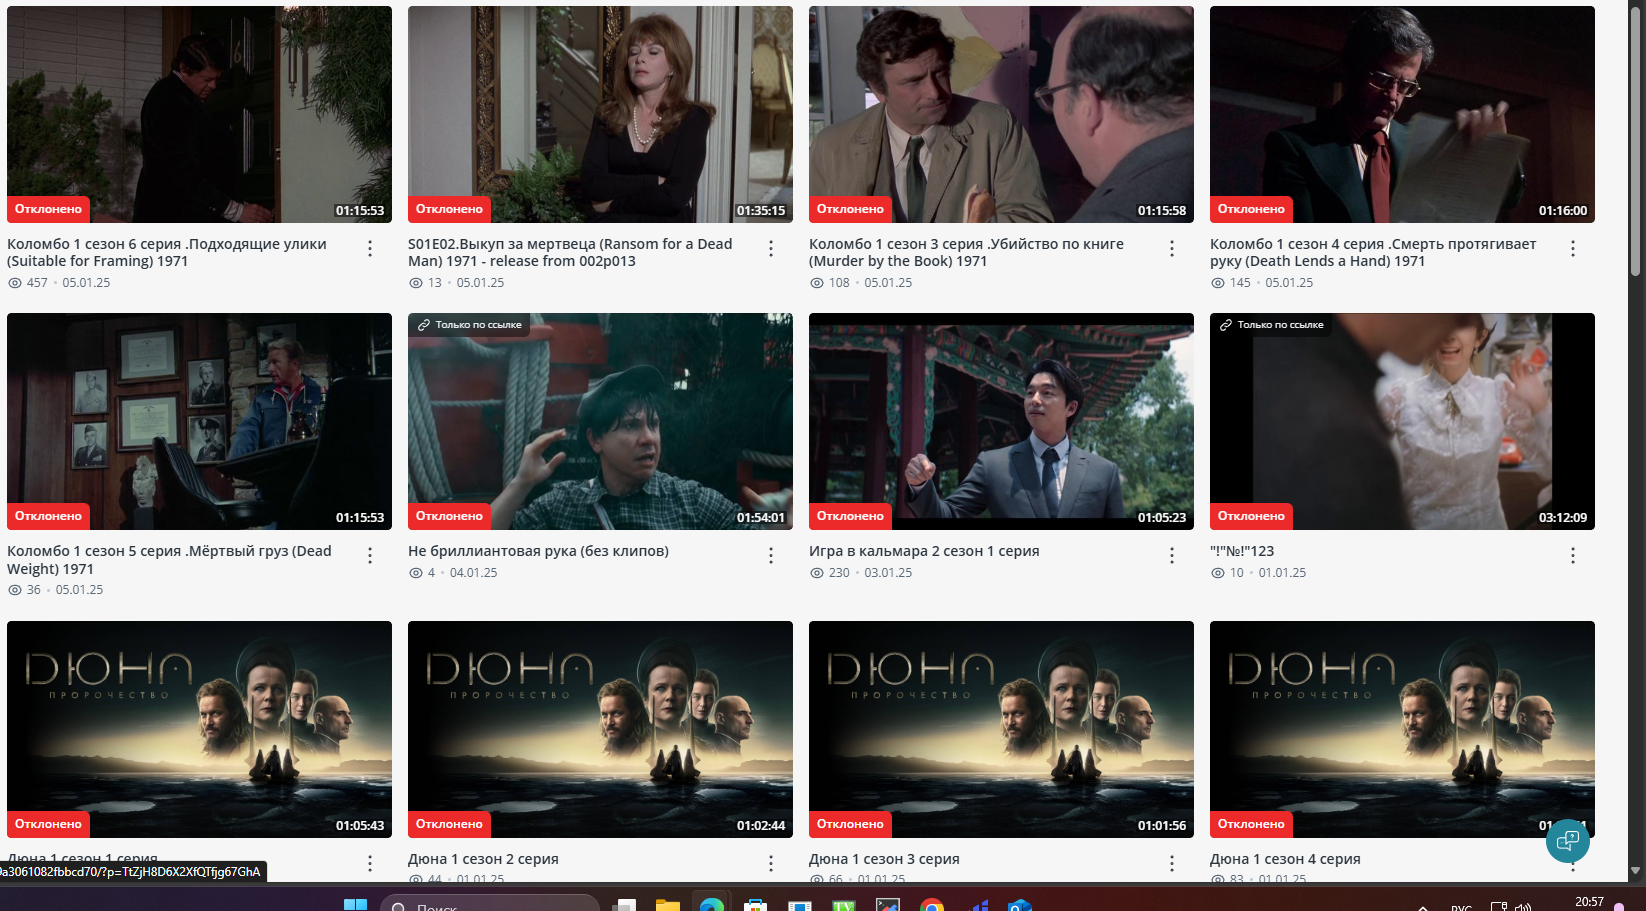Click views eye icon beside 01.01.25 under "!"№!"123
Screen dimensions: 1646x911
[1218, 573]
